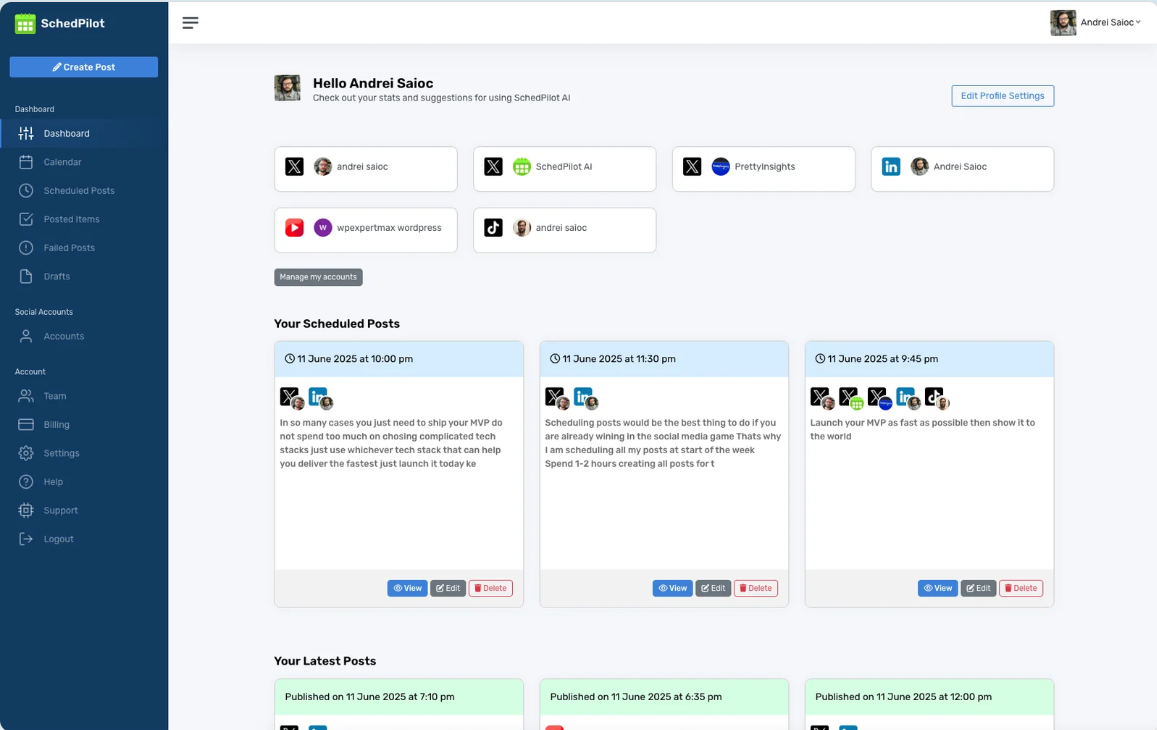
Task: Open Scheduled Posts in sidebar
Action: click(78, 191)
